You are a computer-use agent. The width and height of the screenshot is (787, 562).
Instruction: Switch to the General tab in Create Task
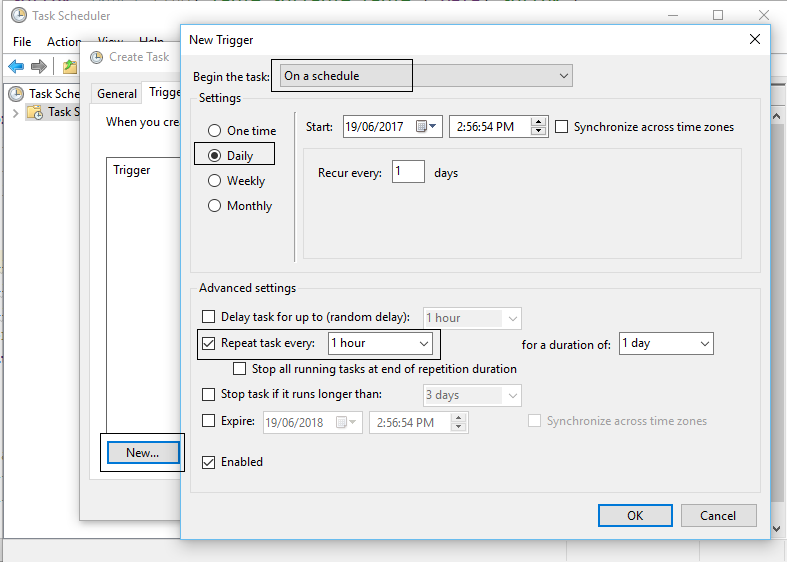click(x=116, y=94)
